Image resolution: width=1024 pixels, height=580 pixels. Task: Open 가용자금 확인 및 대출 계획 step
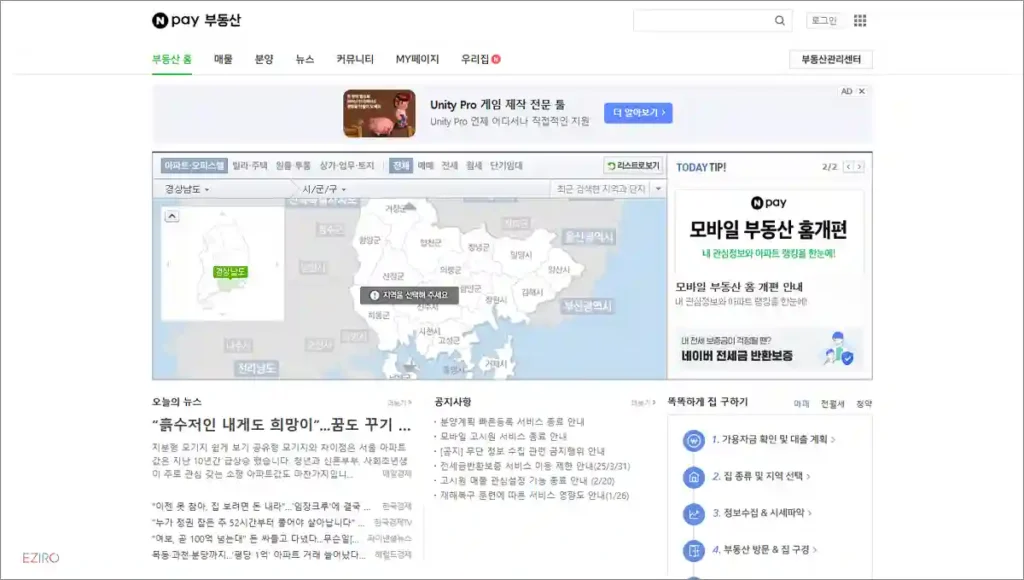[773, 440]
